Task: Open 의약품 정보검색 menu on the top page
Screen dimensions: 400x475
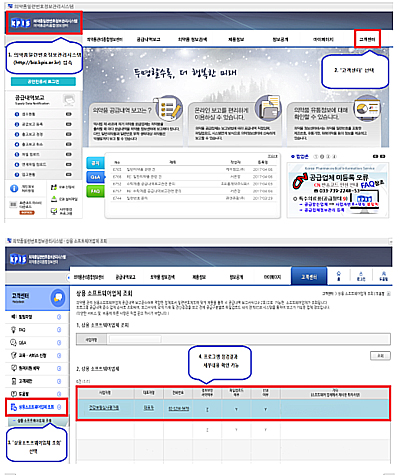Action: point(192,39)
